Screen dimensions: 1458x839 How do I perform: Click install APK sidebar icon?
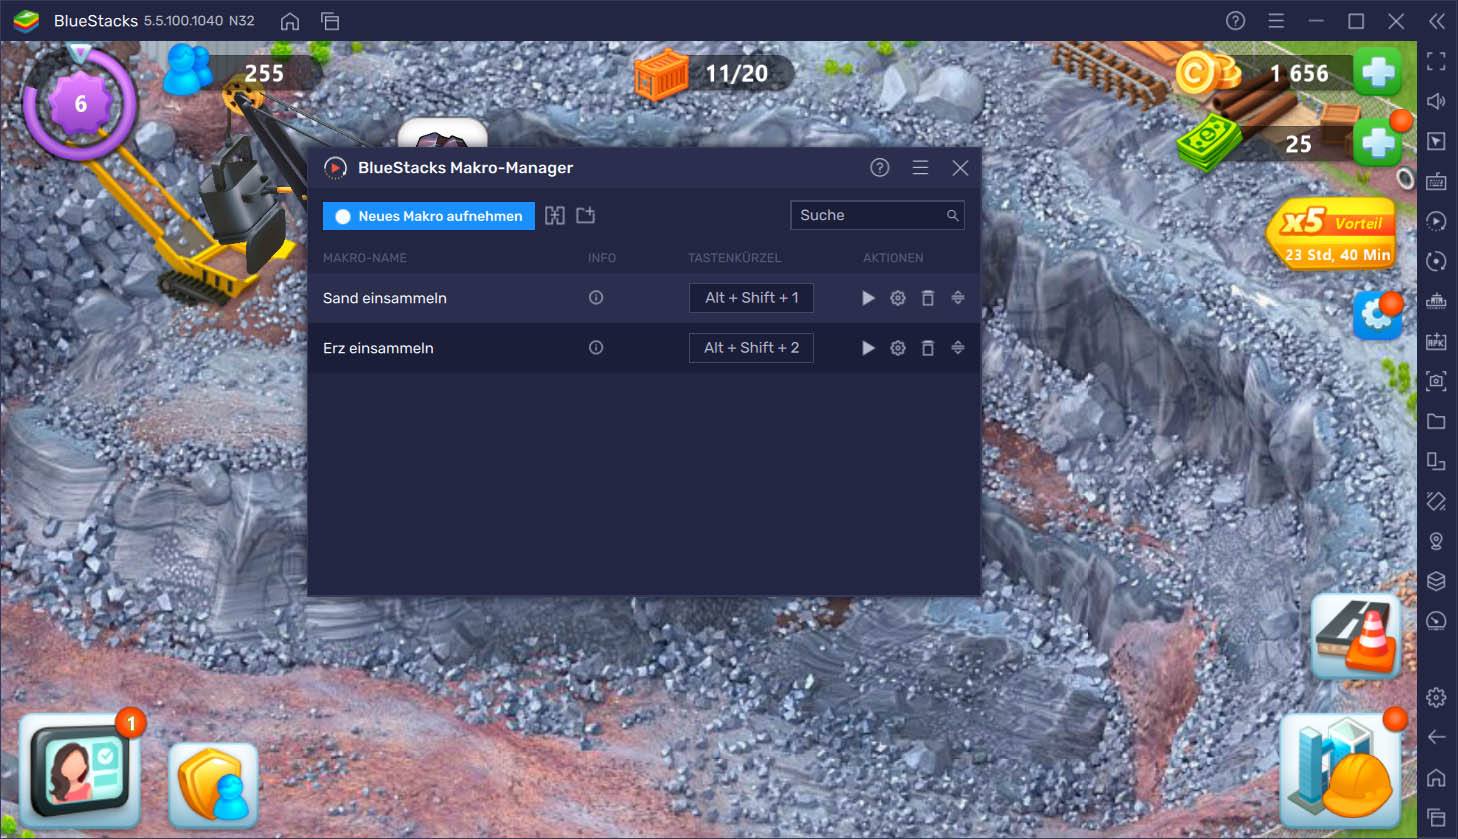pyautogui.click(x=1436, y=341)
